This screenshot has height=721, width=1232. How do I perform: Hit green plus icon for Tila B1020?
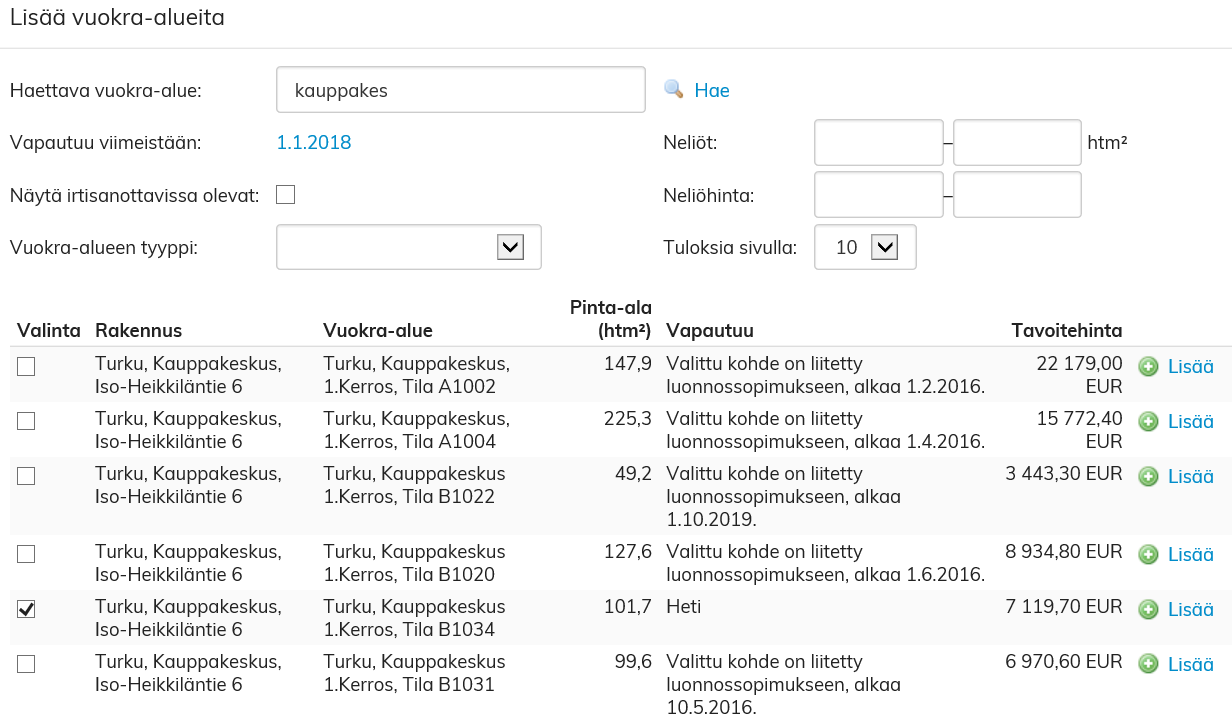pos(1149,555)
